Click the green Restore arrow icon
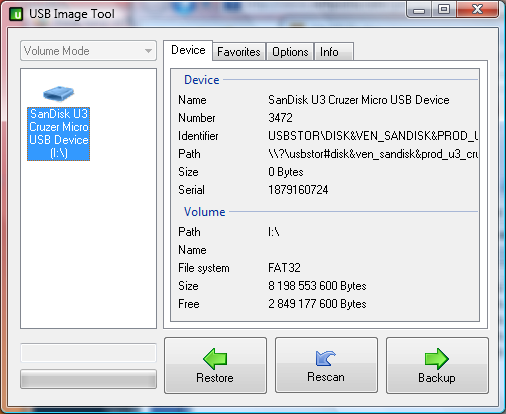This screenshot has height=414, width=506. coord(215,359)
